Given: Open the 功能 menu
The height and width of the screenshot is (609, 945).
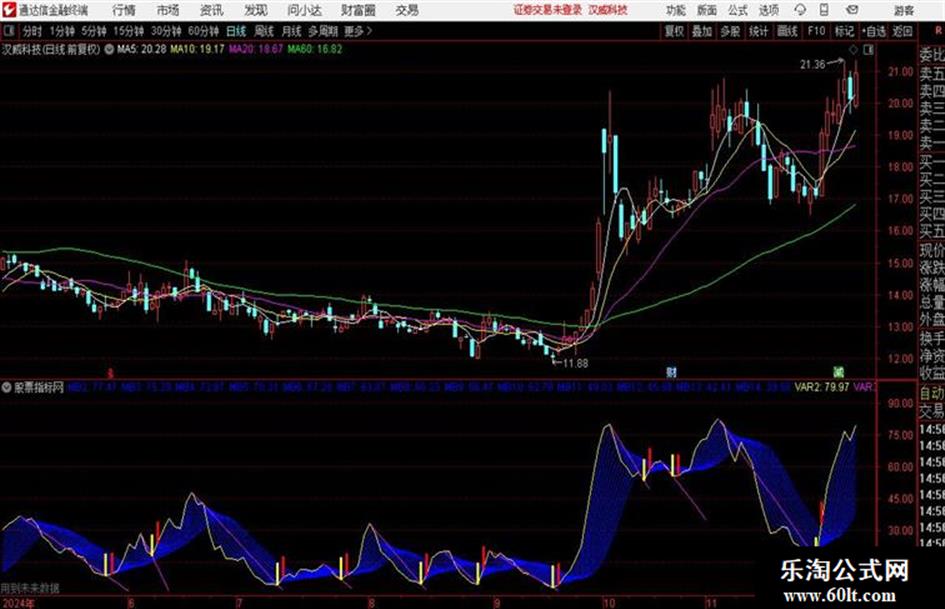Looking at the screenshot, I should coord(676,10).
